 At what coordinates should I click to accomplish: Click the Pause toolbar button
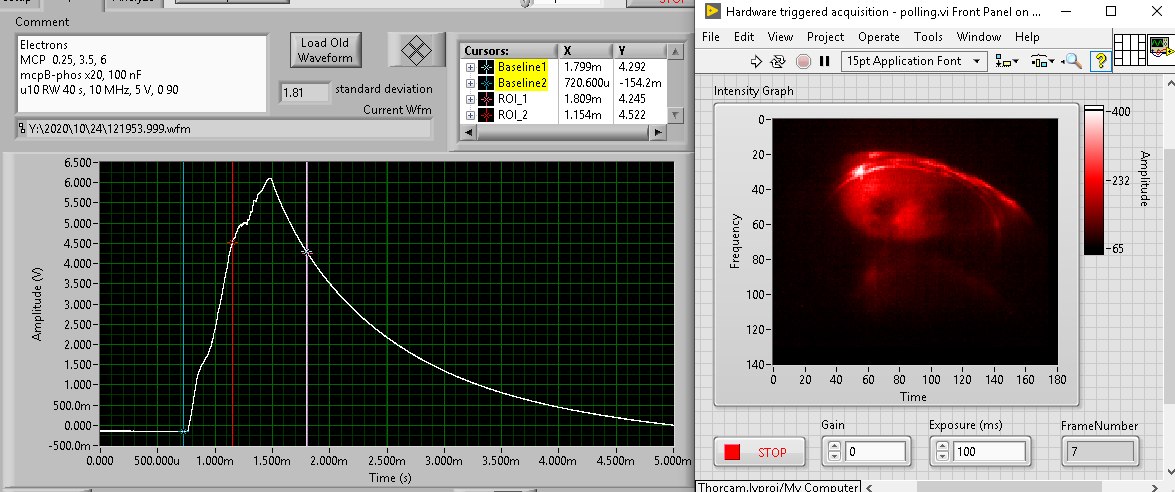(825, 61)
